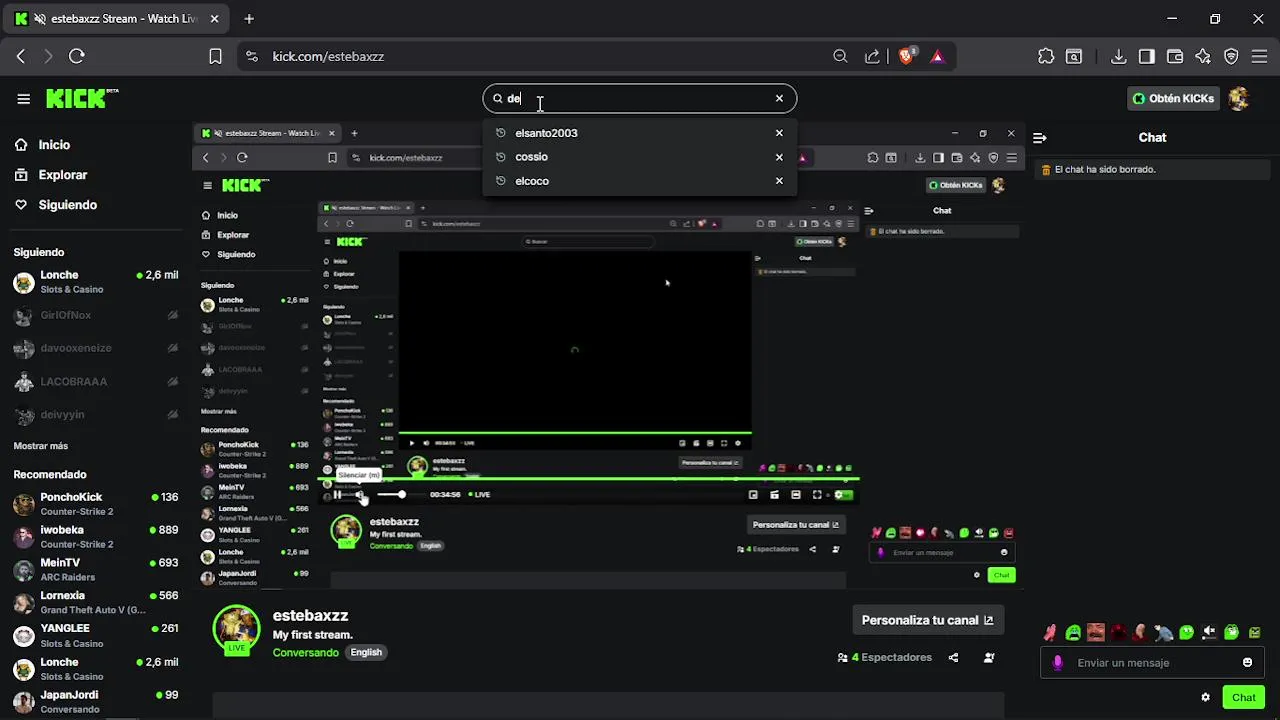Expand Mostrar más in the followed list

click(x=41, y=446)
